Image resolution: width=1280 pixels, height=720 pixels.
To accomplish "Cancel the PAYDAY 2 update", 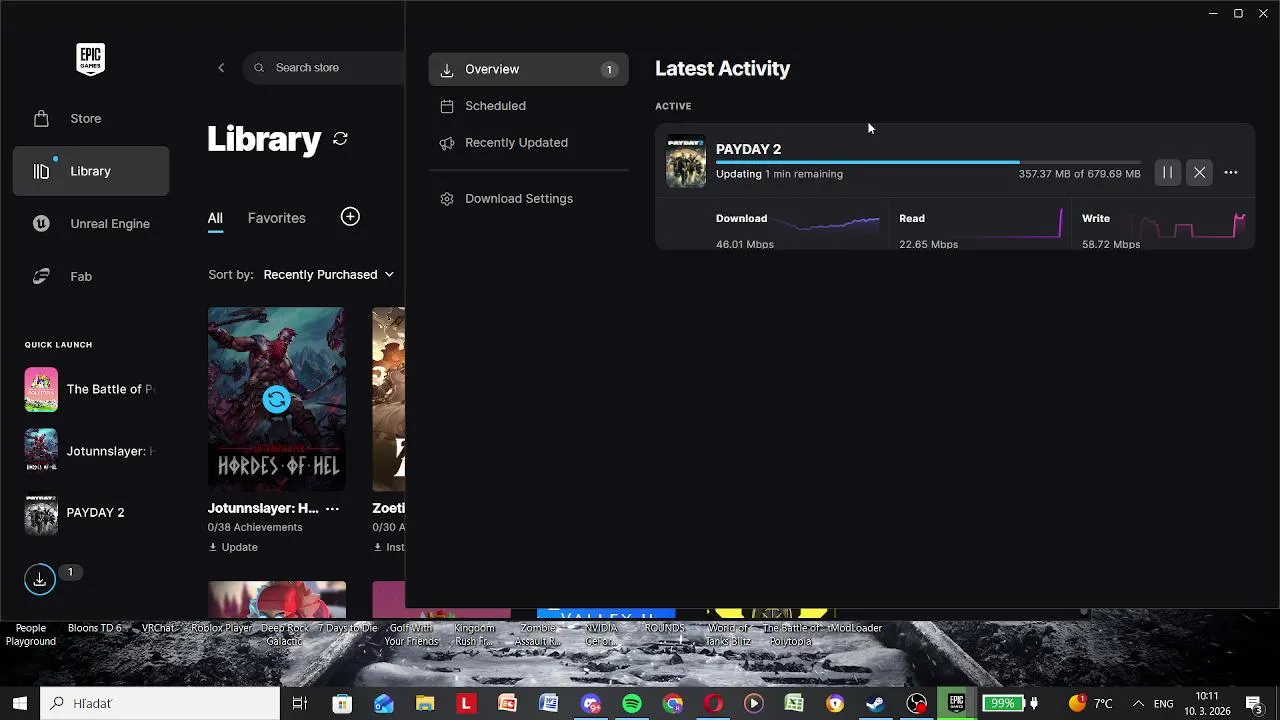I will (x=1199, y=173).
